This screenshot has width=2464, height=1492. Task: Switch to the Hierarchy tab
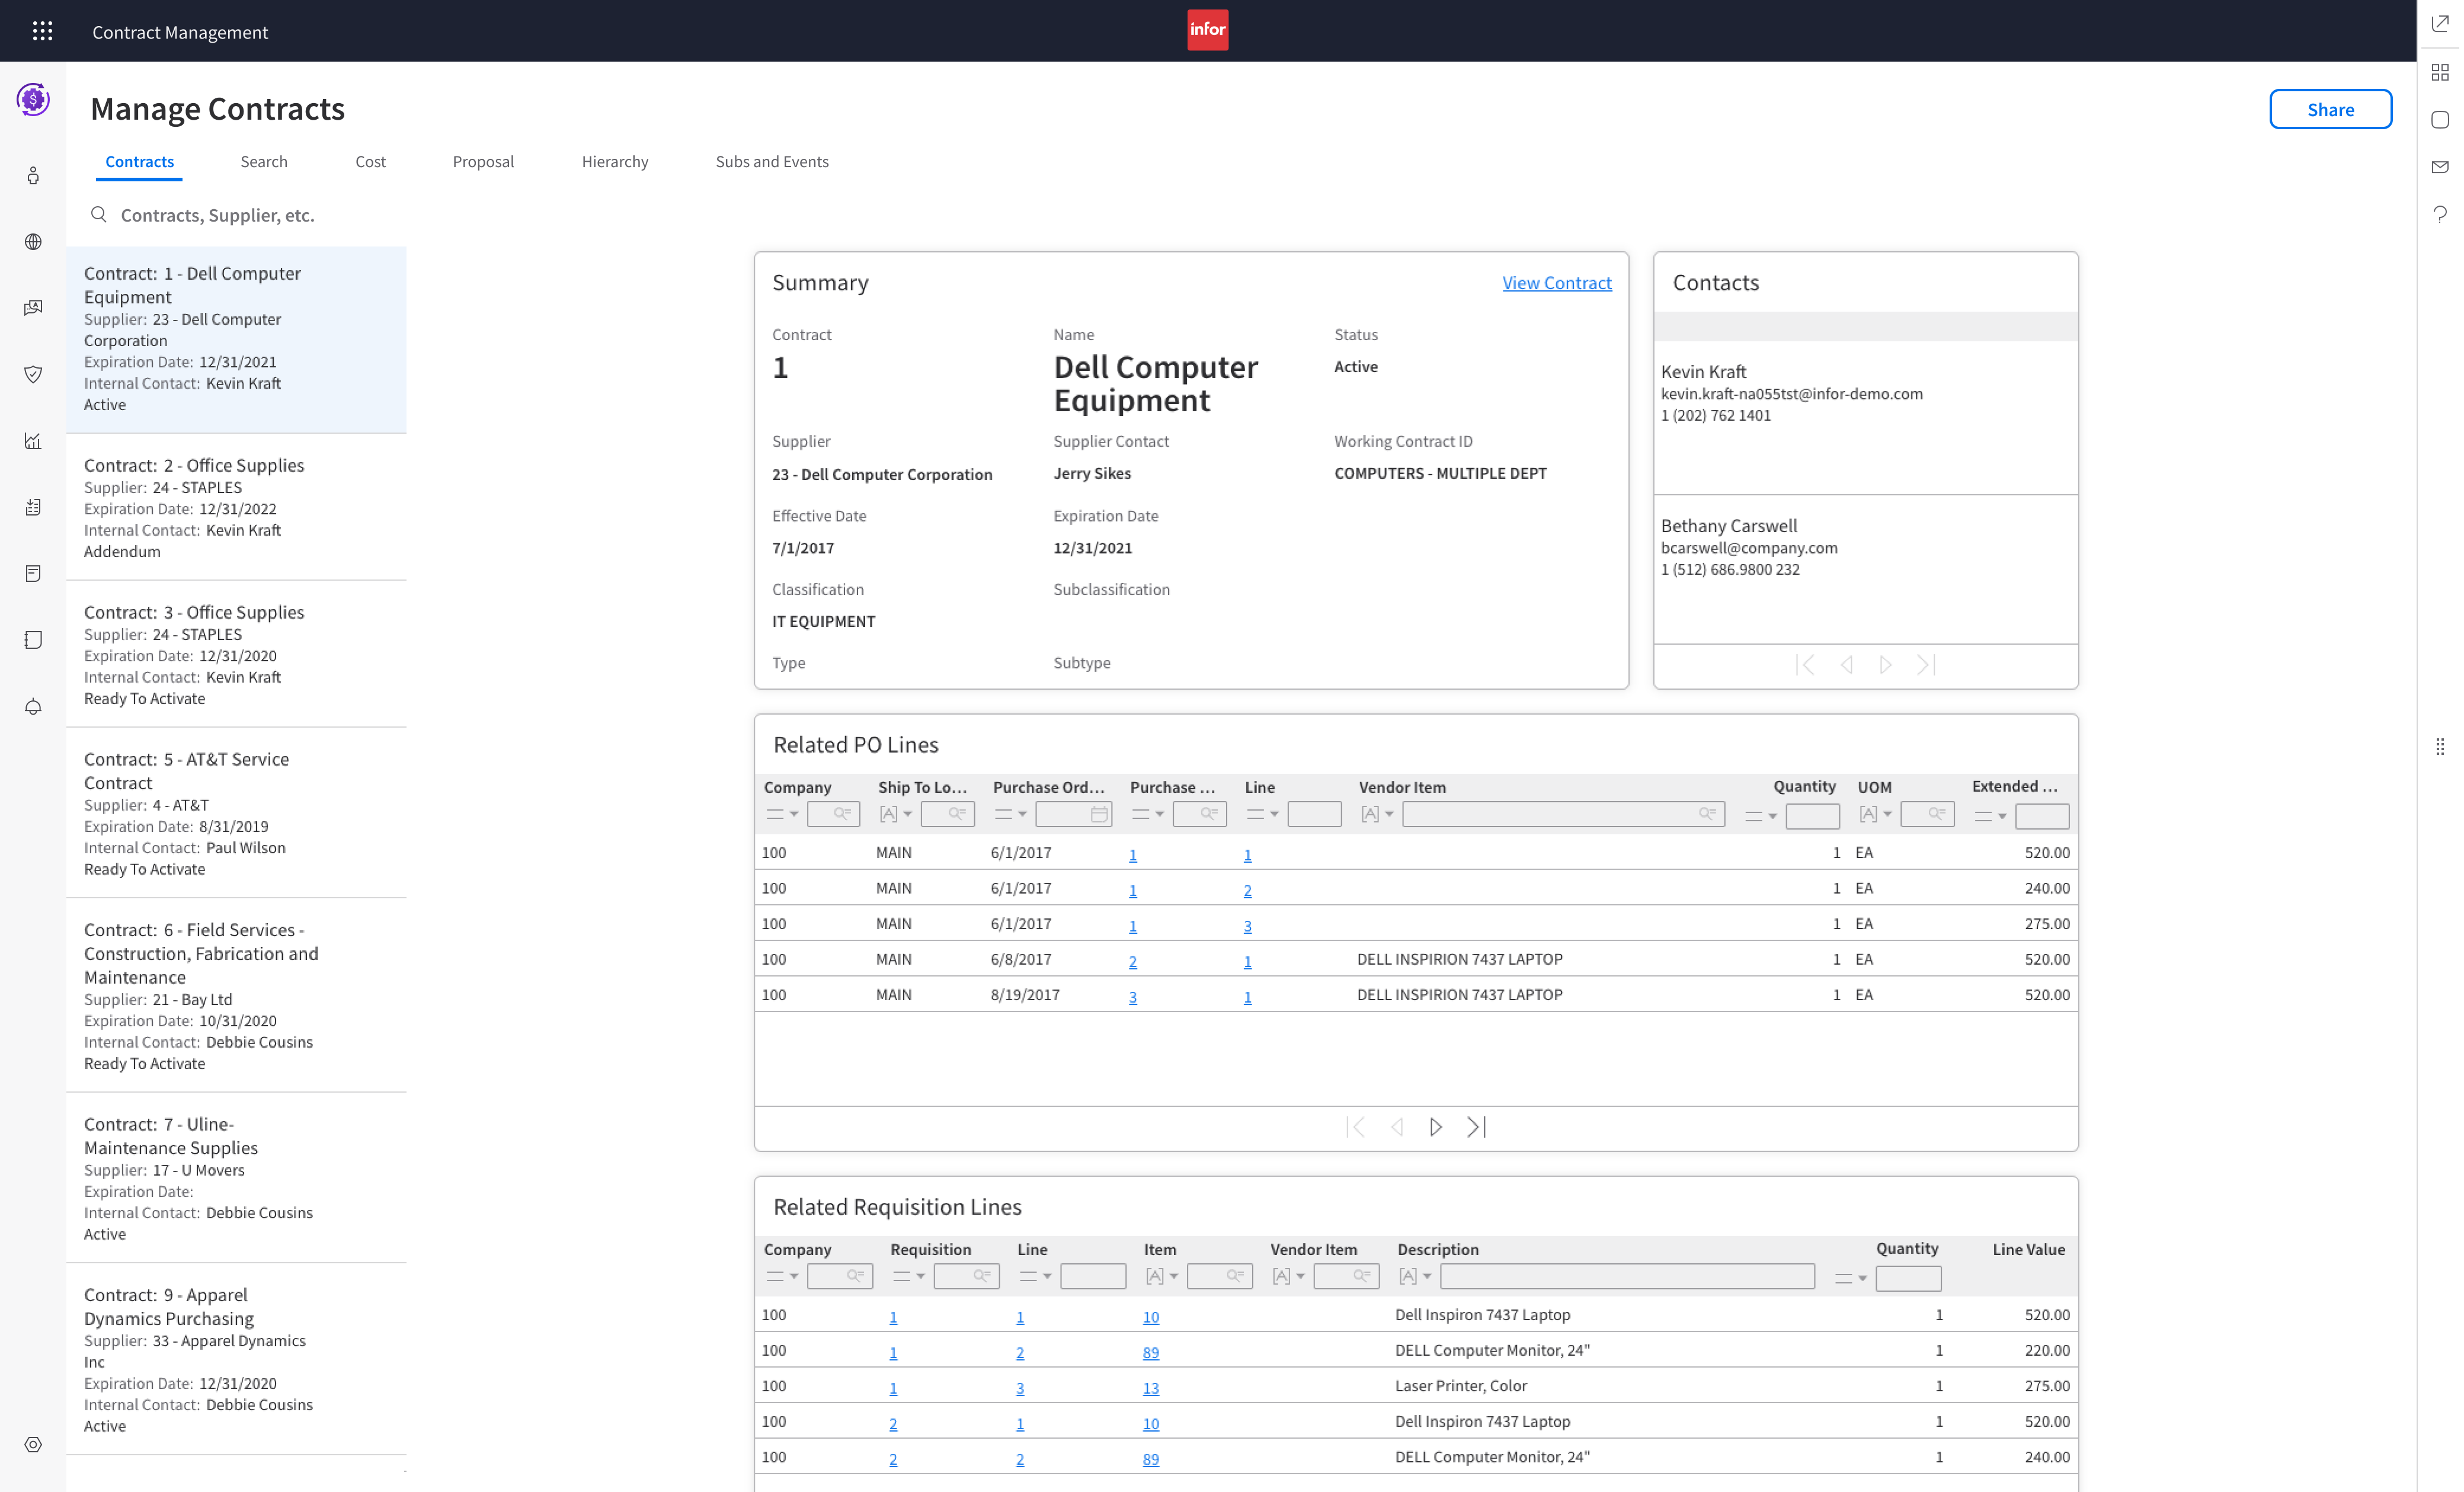pos(615,161)
